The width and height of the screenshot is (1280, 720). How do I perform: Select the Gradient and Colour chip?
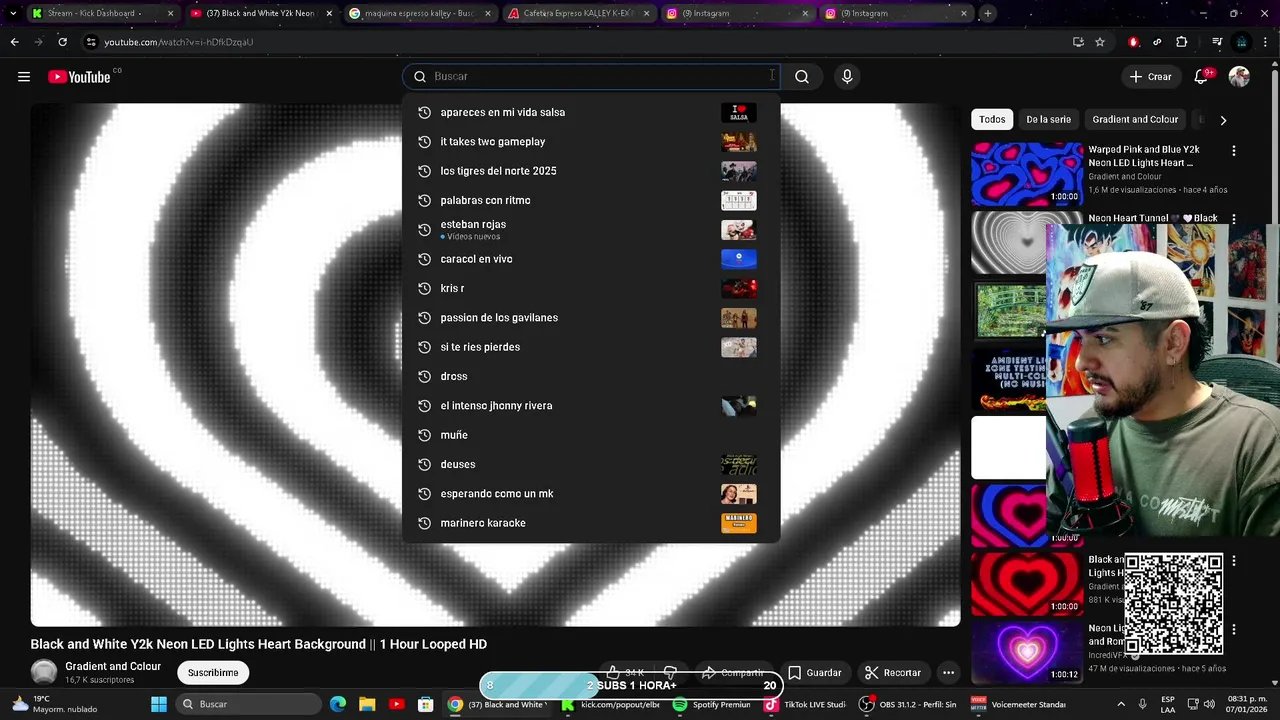[x=1135, y=119]
